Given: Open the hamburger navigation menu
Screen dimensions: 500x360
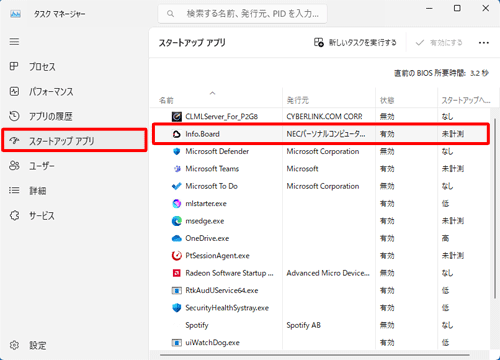Looking at the screenshot, I should point(14,42).
